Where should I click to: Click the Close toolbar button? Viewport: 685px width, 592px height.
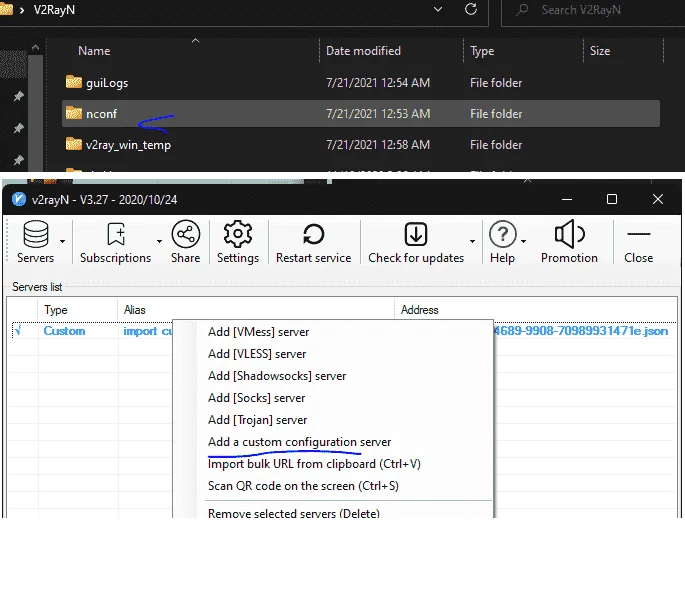[638, 242]
